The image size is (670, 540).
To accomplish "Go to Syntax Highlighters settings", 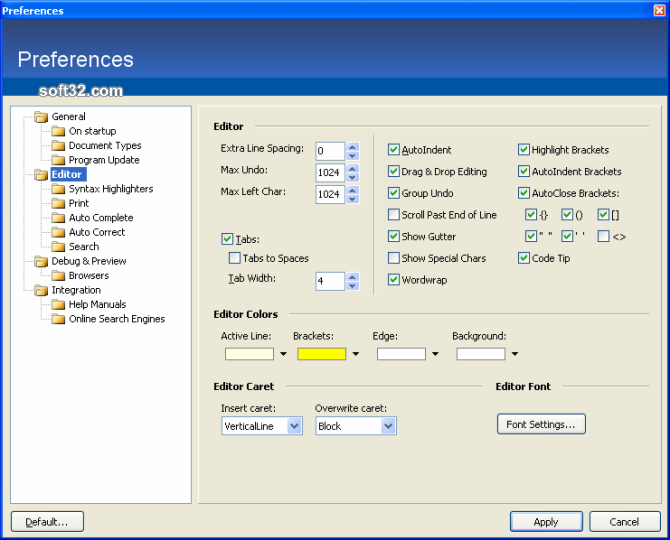I will (111, 189).
